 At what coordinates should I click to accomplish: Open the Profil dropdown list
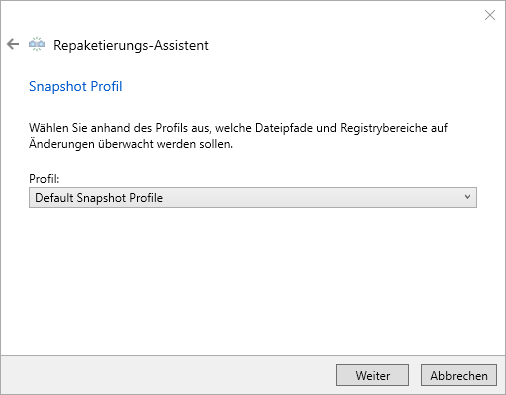point(253,197)
